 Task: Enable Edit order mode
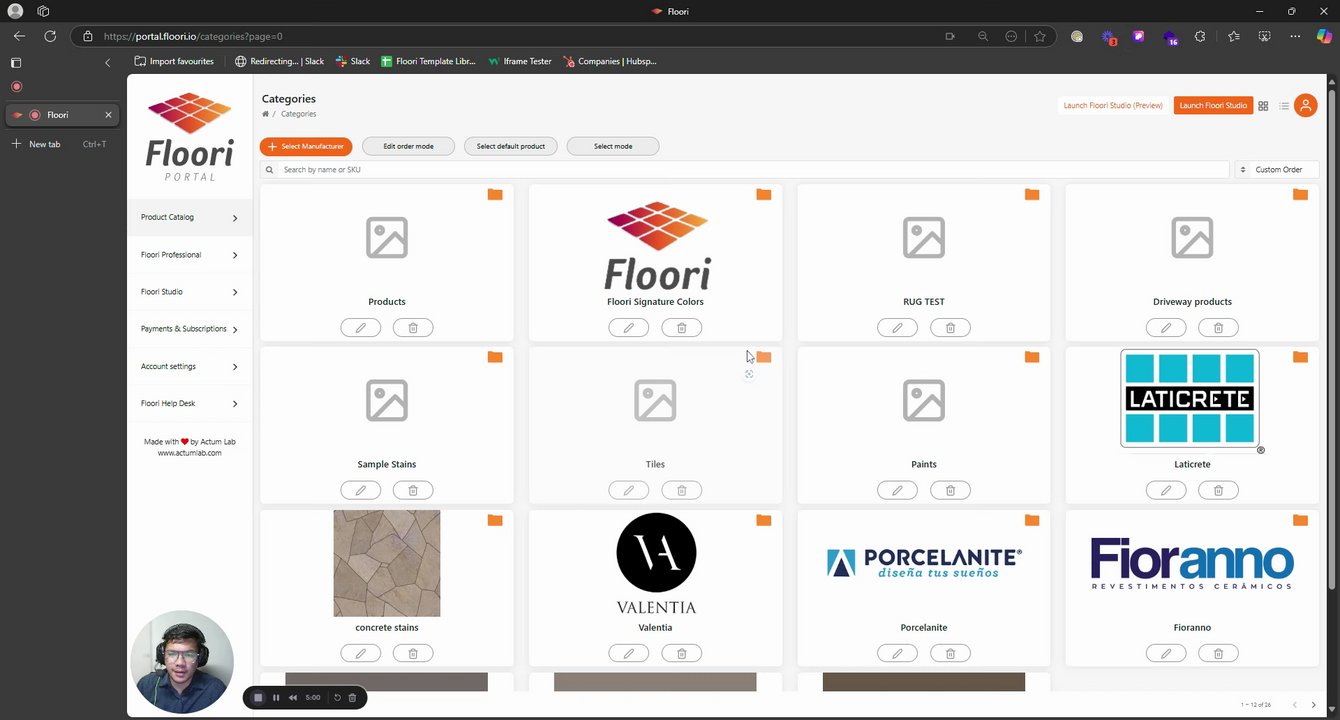click(408, 146)
